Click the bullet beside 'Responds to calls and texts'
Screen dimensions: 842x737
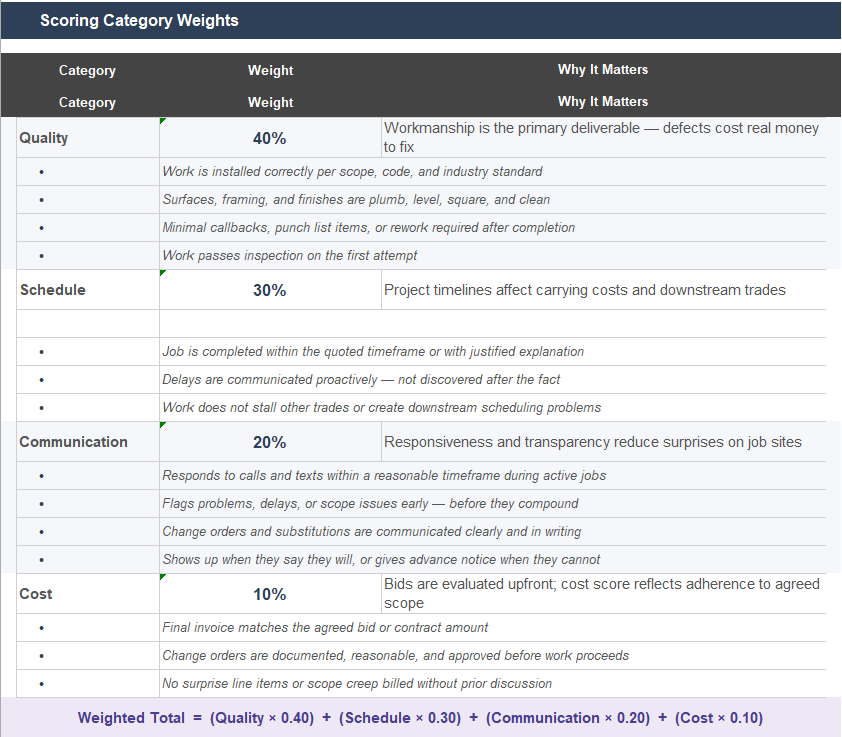pos(40,475)
